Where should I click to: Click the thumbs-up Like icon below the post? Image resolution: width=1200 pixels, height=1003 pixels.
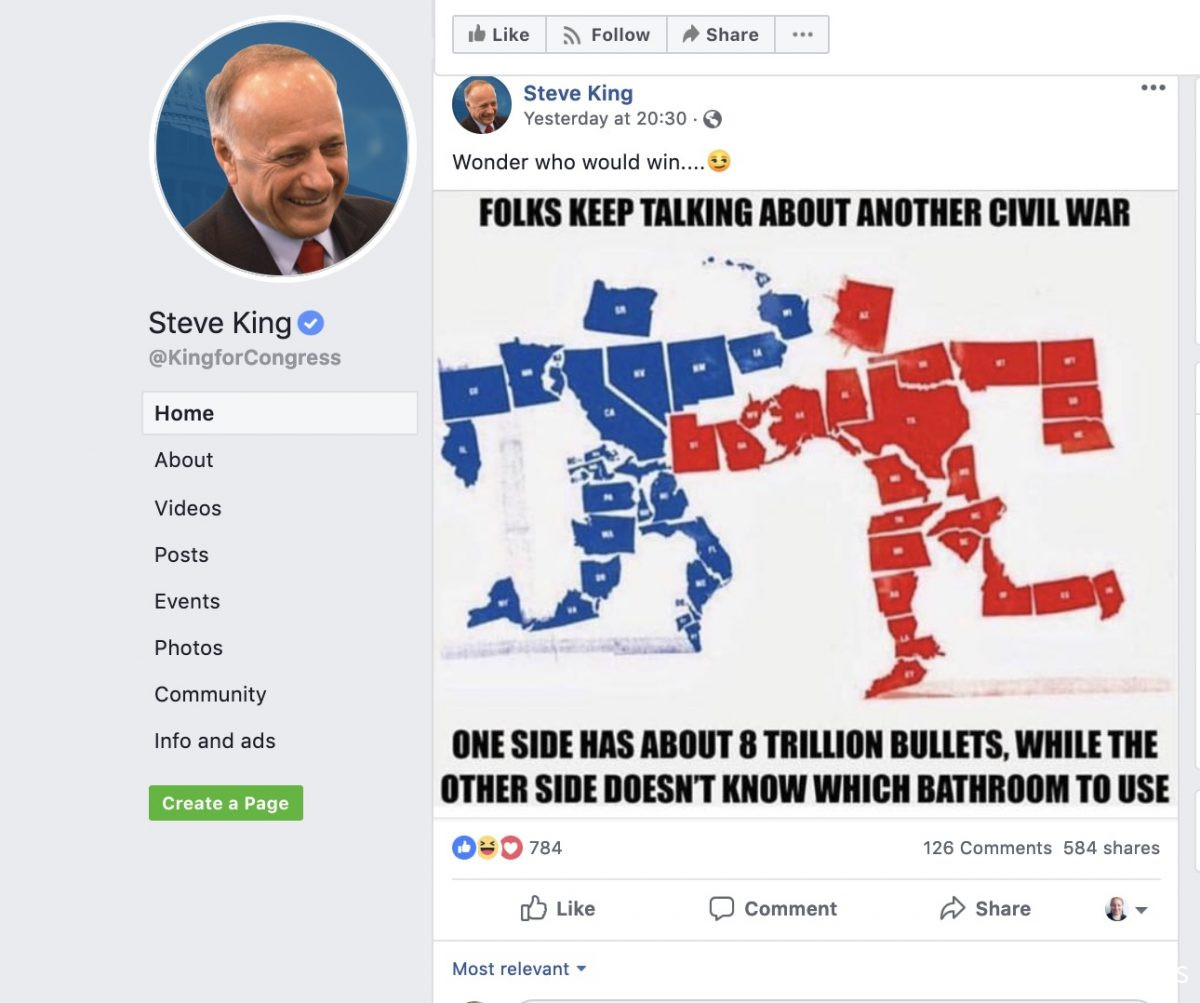pos(534,908)
